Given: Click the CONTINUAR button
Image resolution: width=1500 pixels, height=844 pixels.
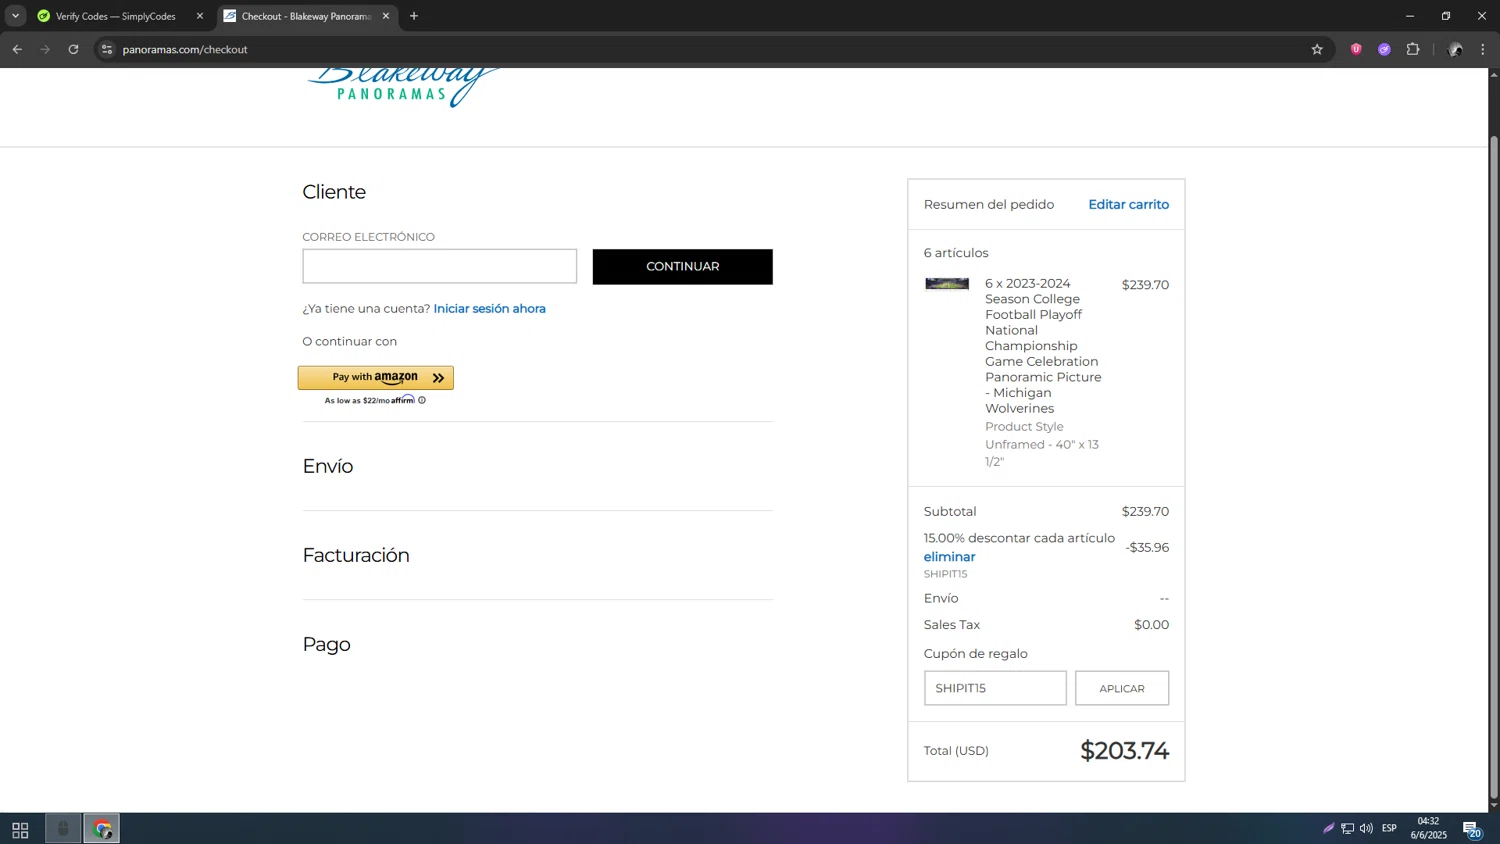Looking at the screenshot, I should tap(683, 266).
